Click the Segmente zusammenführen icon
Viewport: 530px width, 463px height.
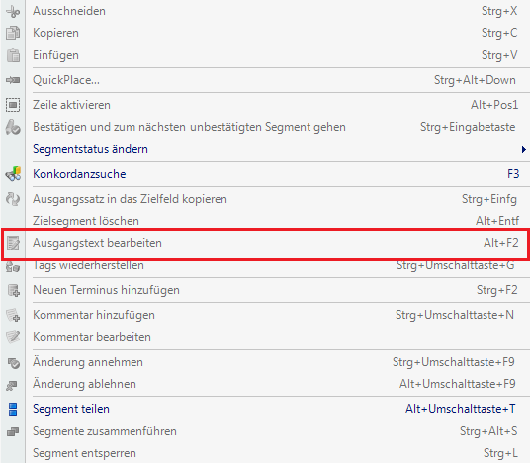[x=13, y=432]
